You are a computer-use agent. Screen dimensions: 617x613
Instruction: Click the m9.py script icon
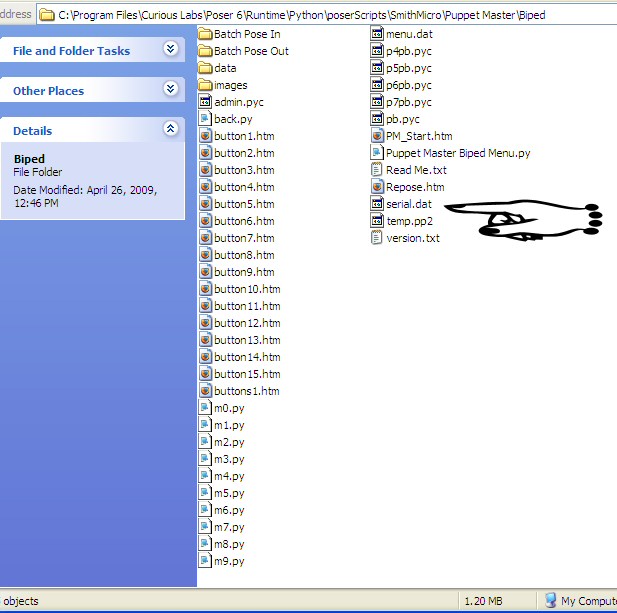[205, 561]
